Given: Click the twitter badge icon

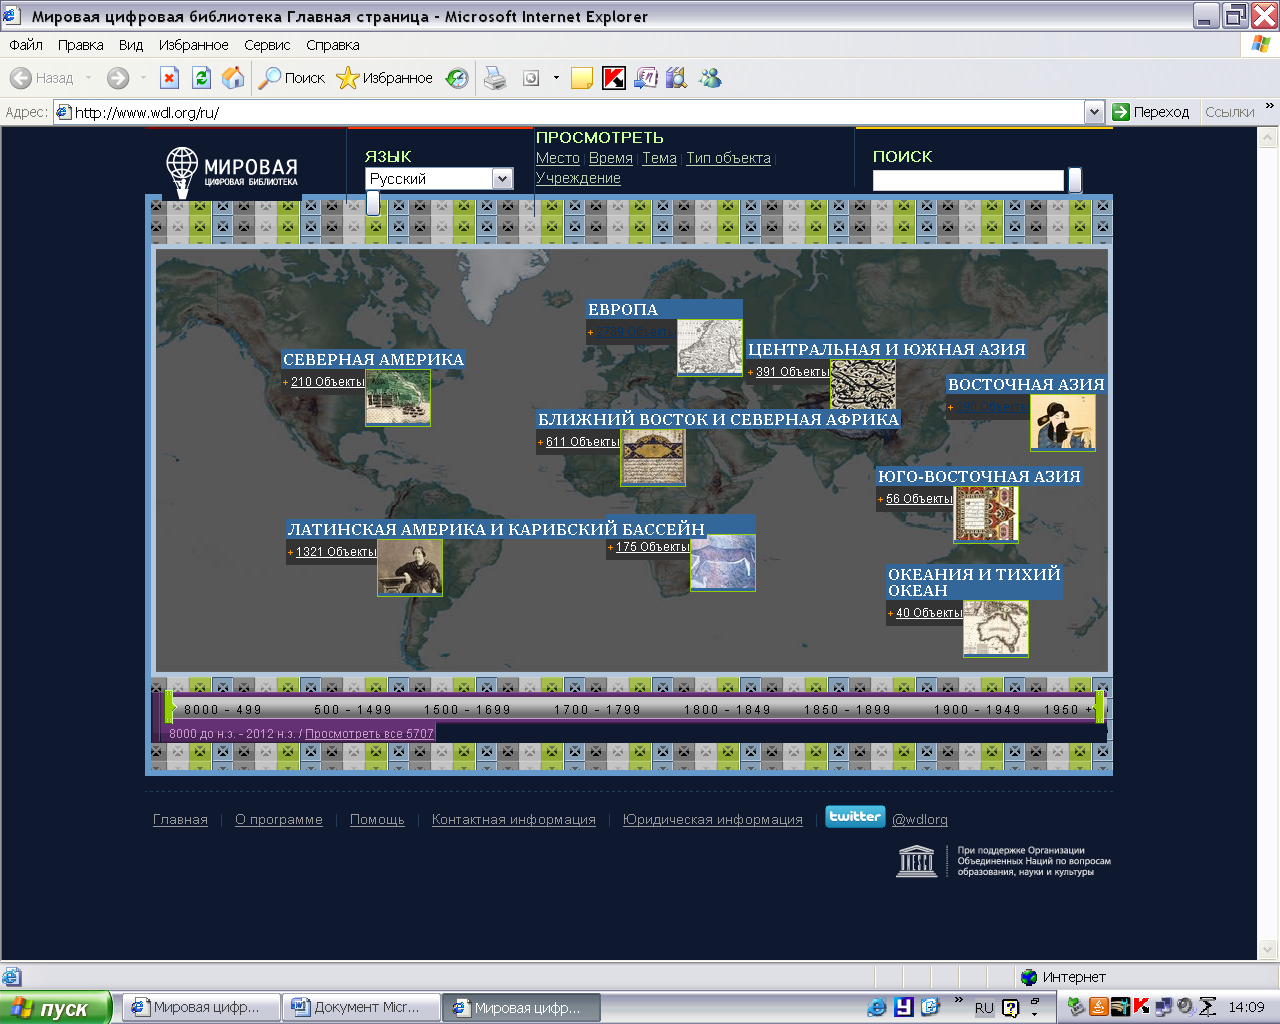Looking at the screenshot, I should point(855,817).
